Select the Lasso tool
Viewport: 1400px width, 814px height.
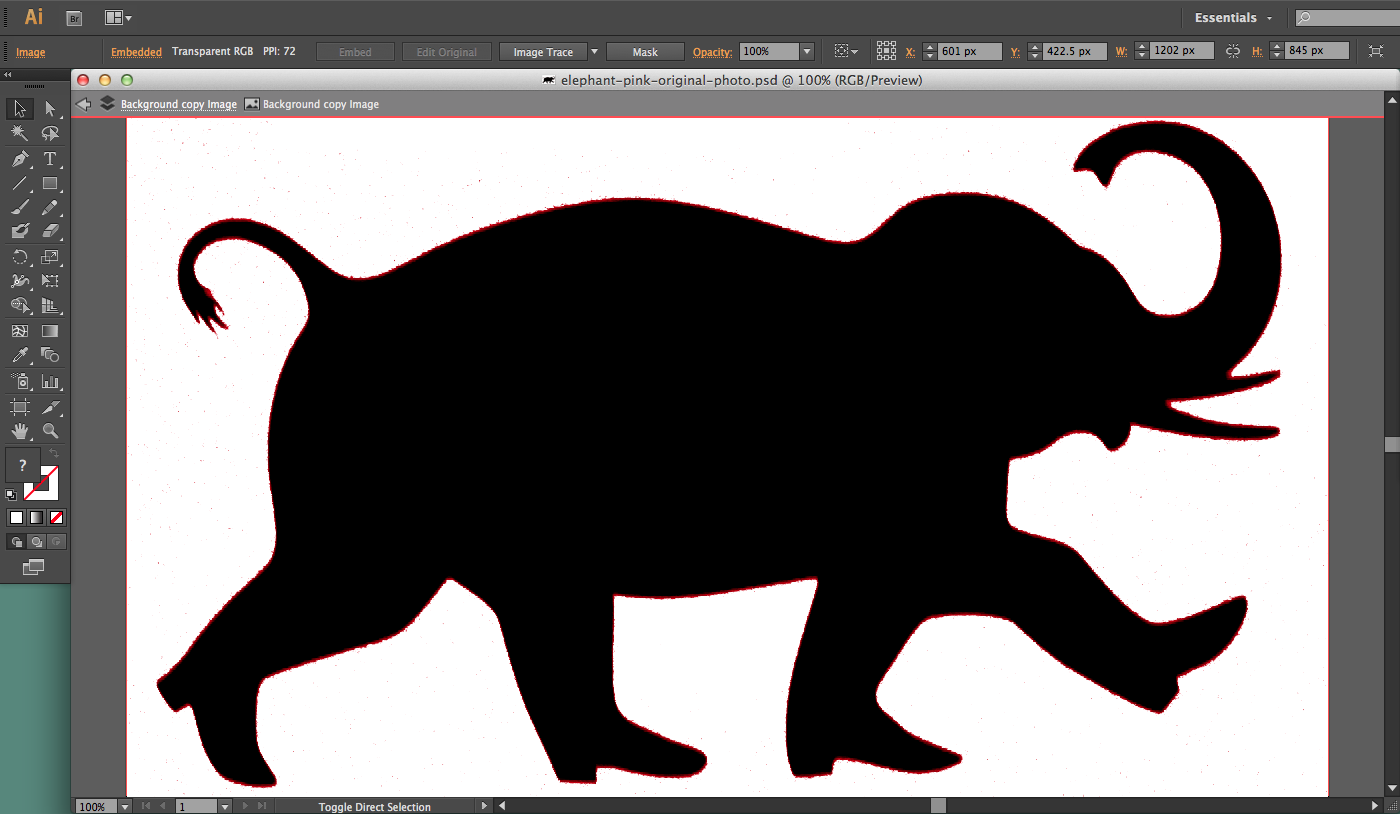tap(50, 133)
